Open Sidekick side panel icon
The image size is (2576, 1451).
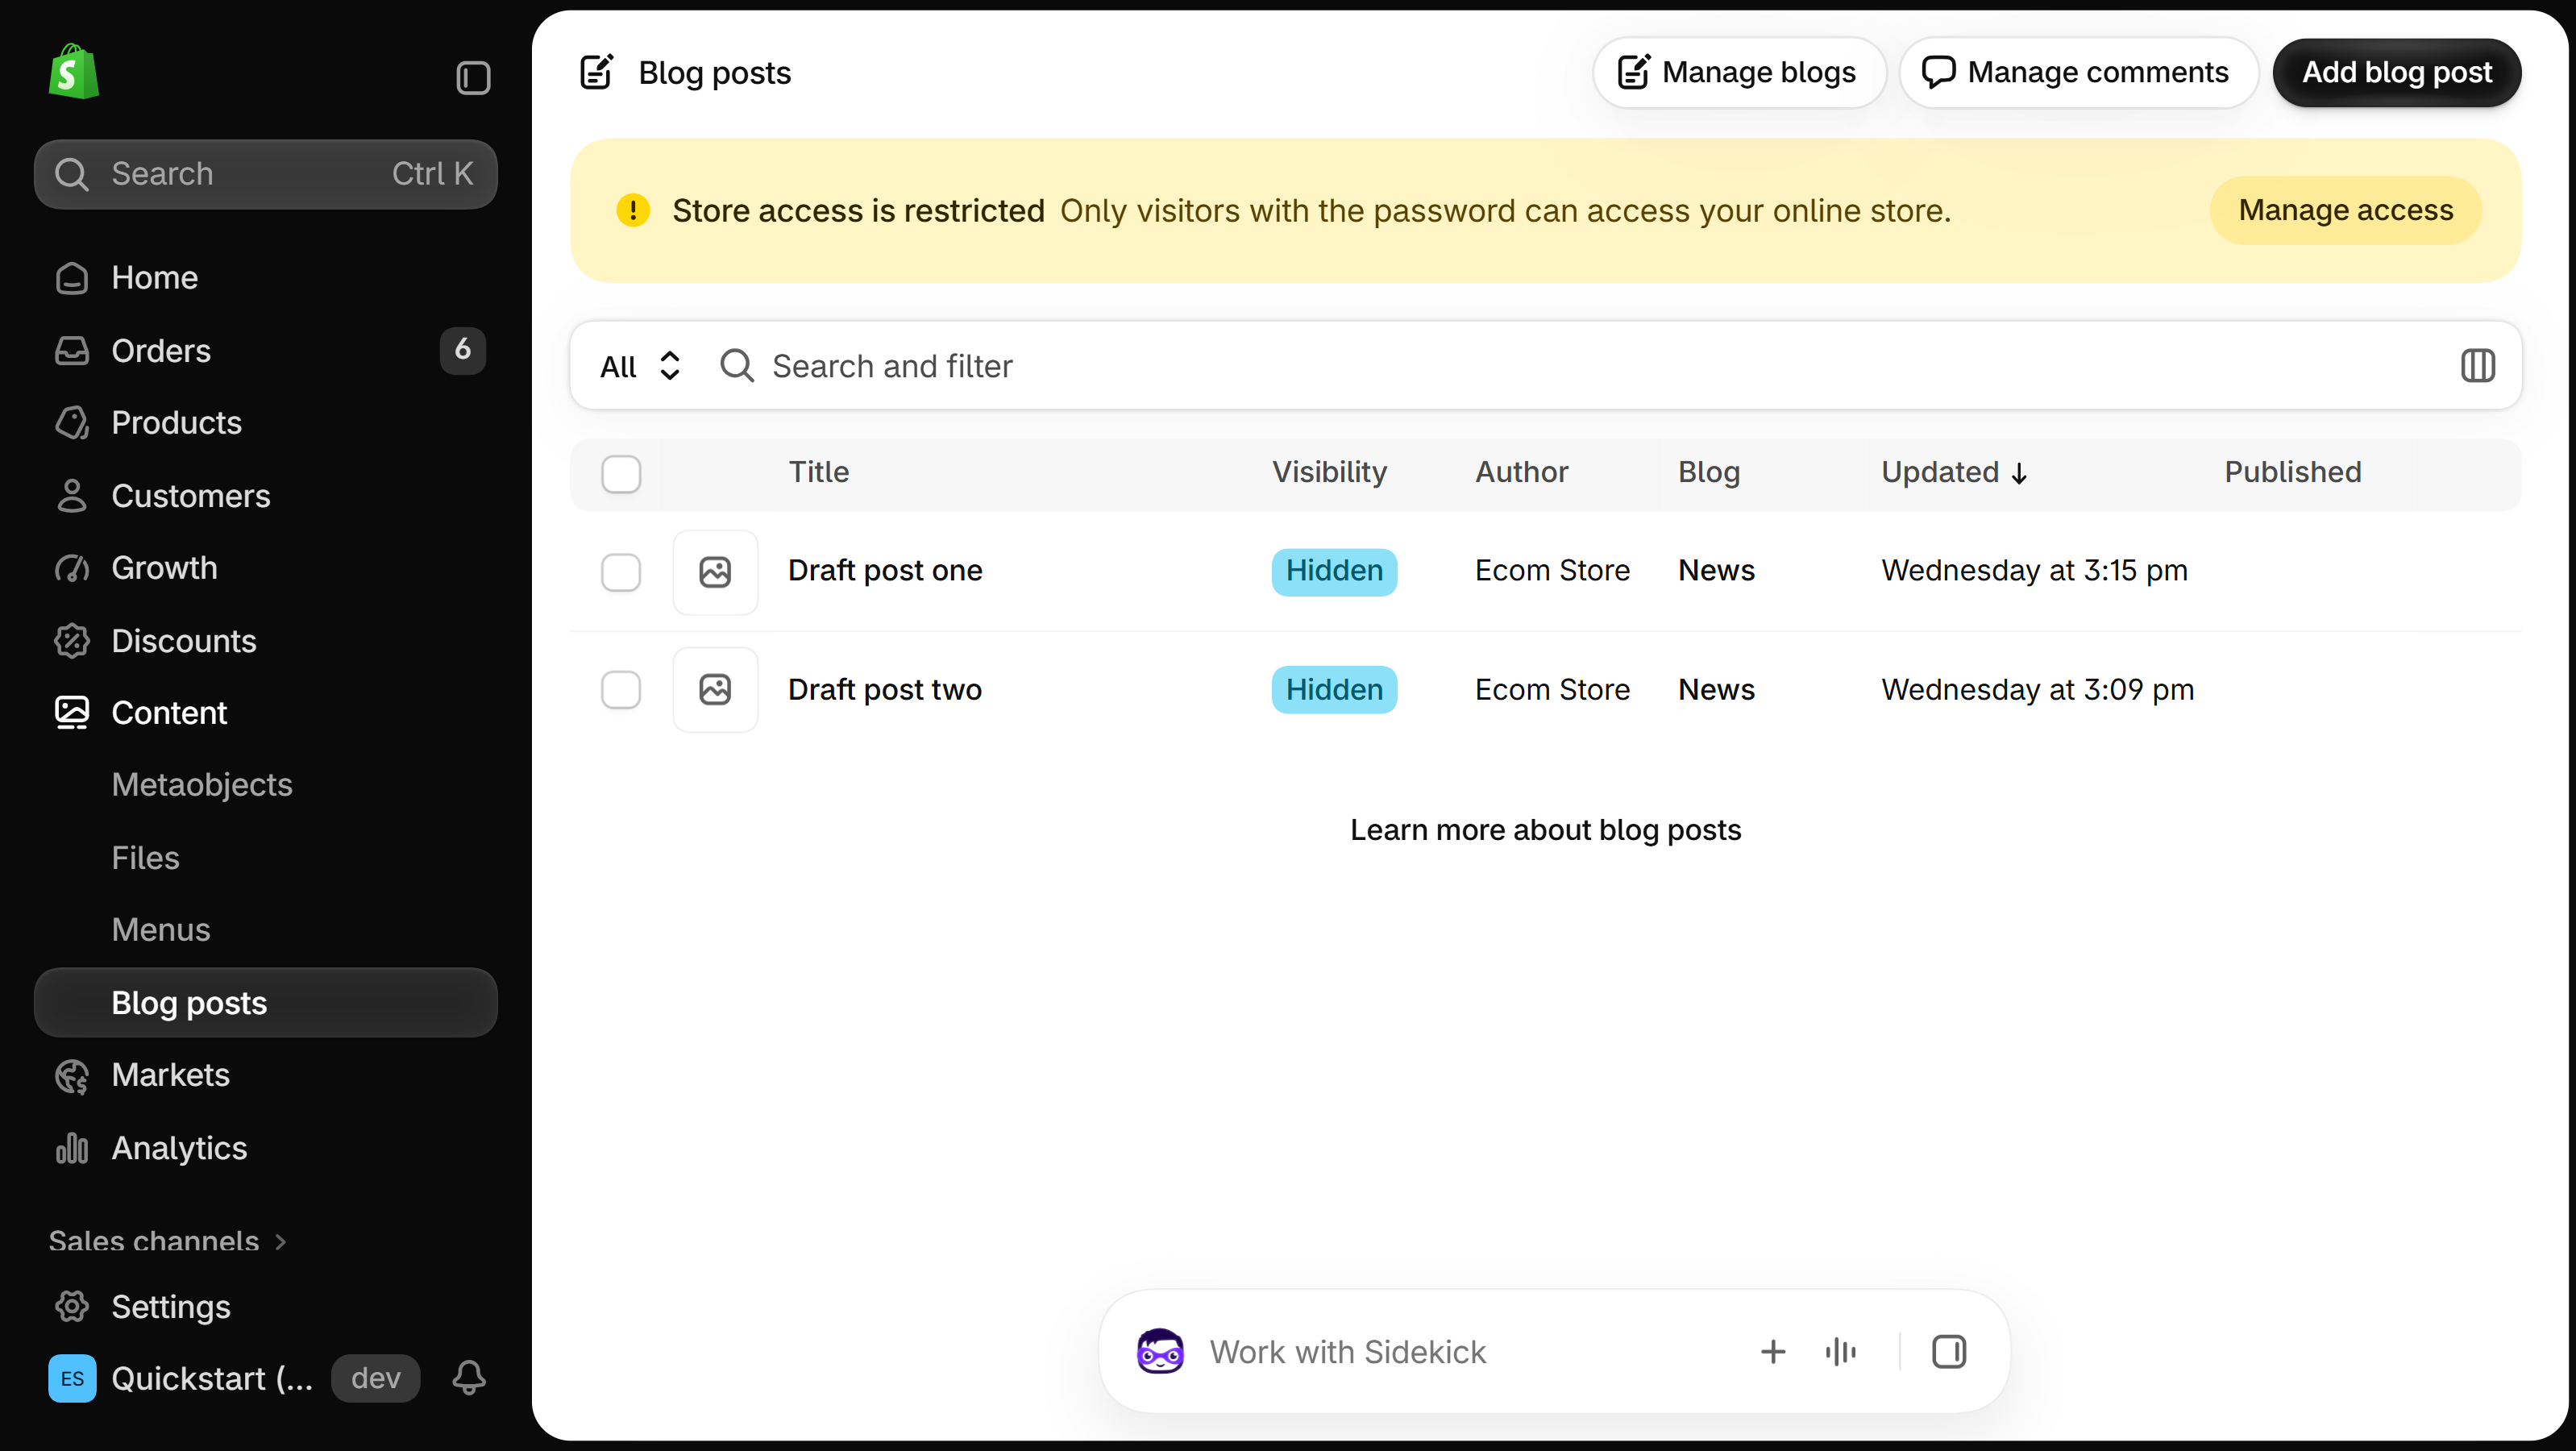1949,1352
